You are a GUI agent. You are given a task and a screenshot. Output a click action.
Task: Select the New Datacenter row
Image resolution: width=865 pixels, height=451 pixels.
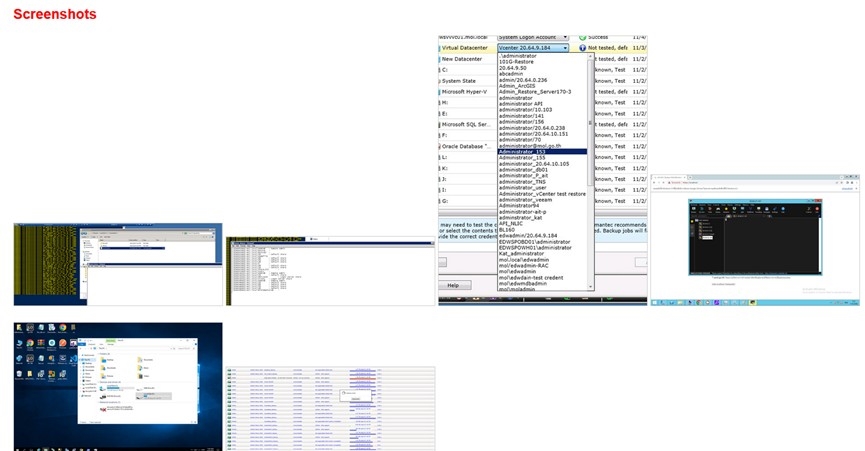click(462, 59)
